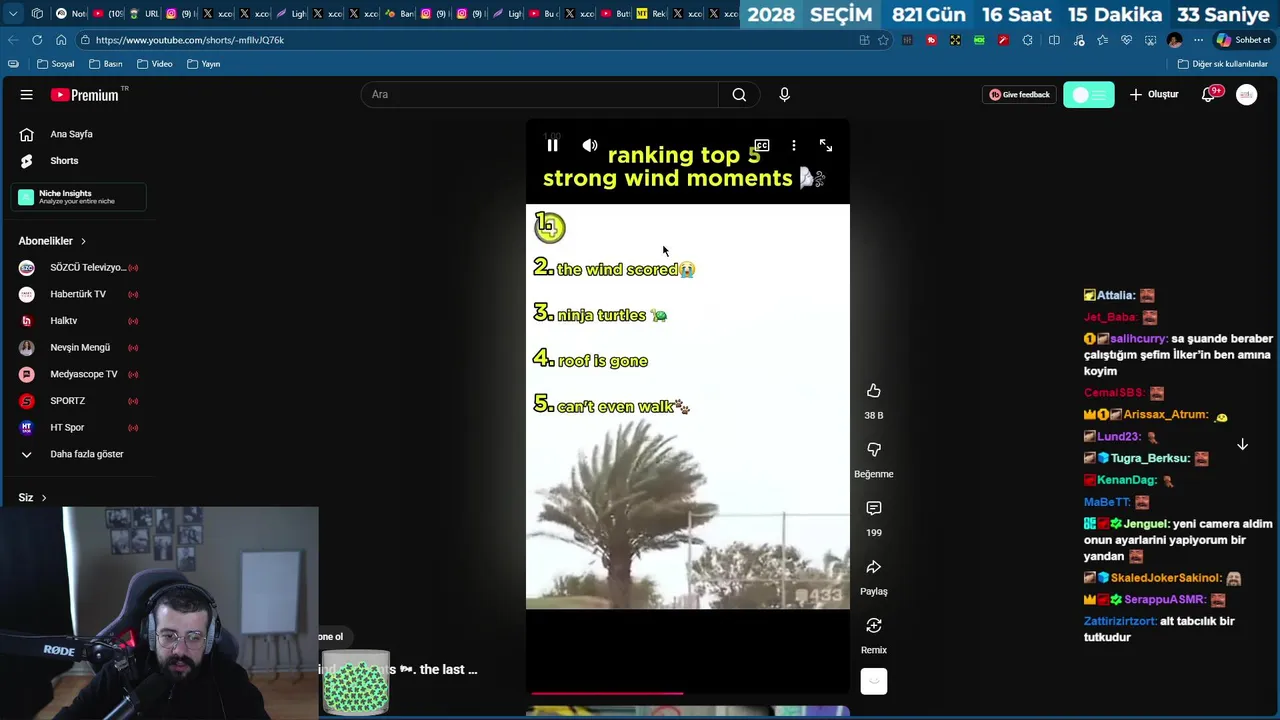The width and height of the screenshot is (1280, 720).
Task: Open the tab list dropdown chevron
Action: click(13, 14)
